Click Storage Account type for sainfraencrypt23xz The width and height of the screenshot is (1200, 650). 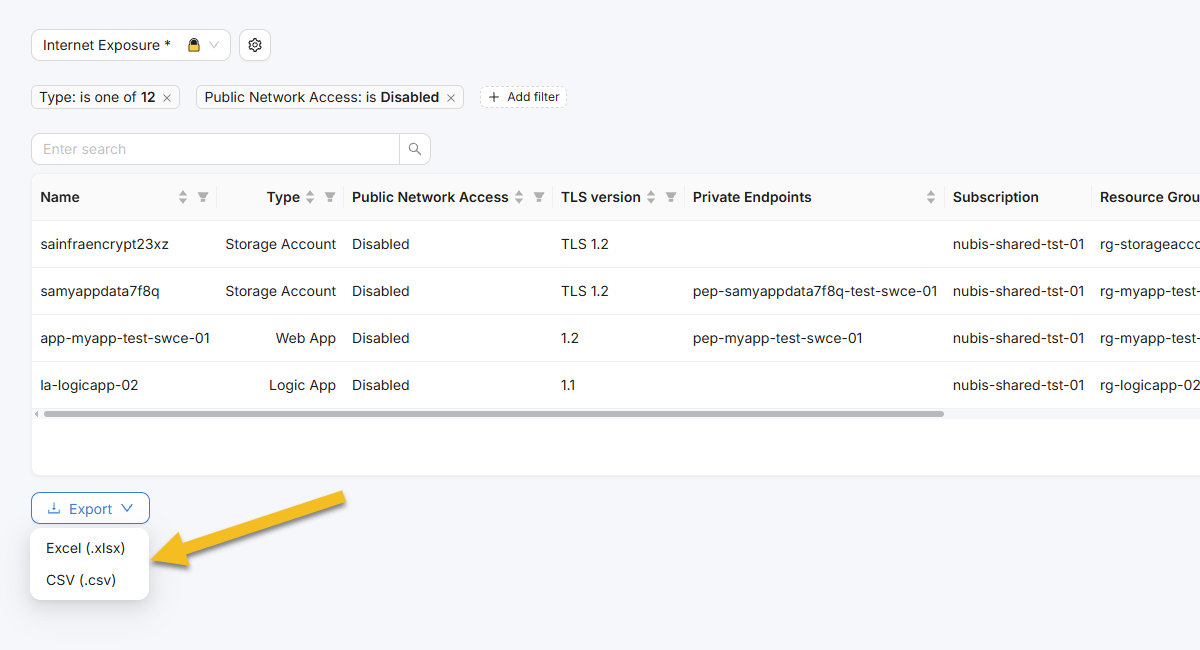(281, 244)
